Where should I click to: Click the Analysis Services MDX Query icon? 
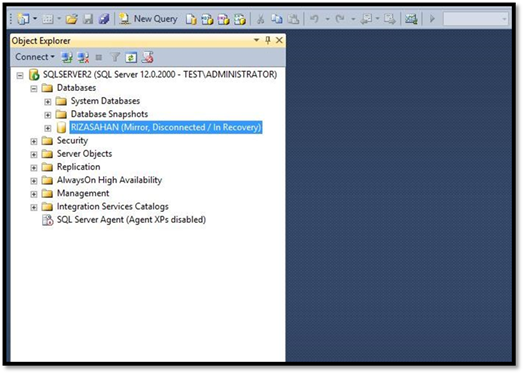(207, 19)
